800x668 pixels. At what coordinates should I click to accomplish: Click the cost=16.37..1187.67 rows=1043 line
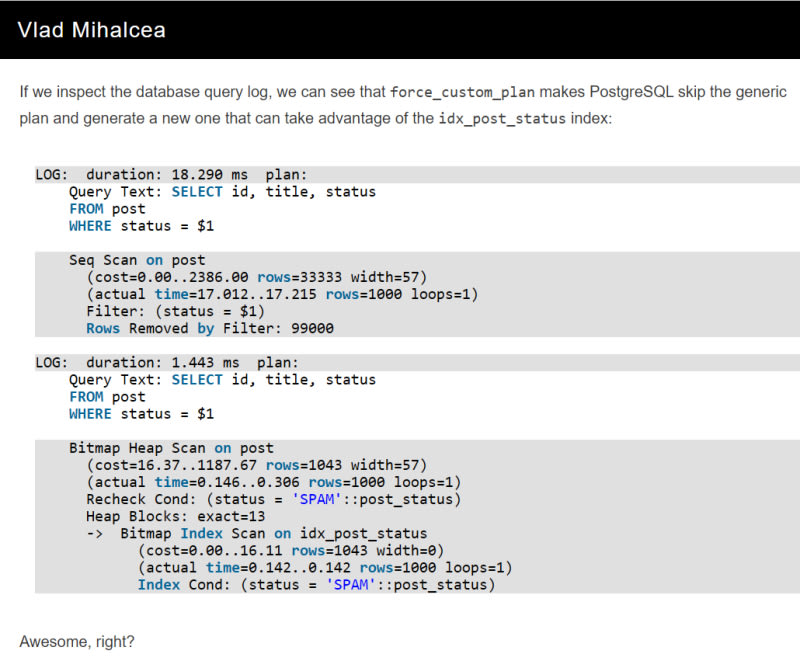click(x=257, y=465)
